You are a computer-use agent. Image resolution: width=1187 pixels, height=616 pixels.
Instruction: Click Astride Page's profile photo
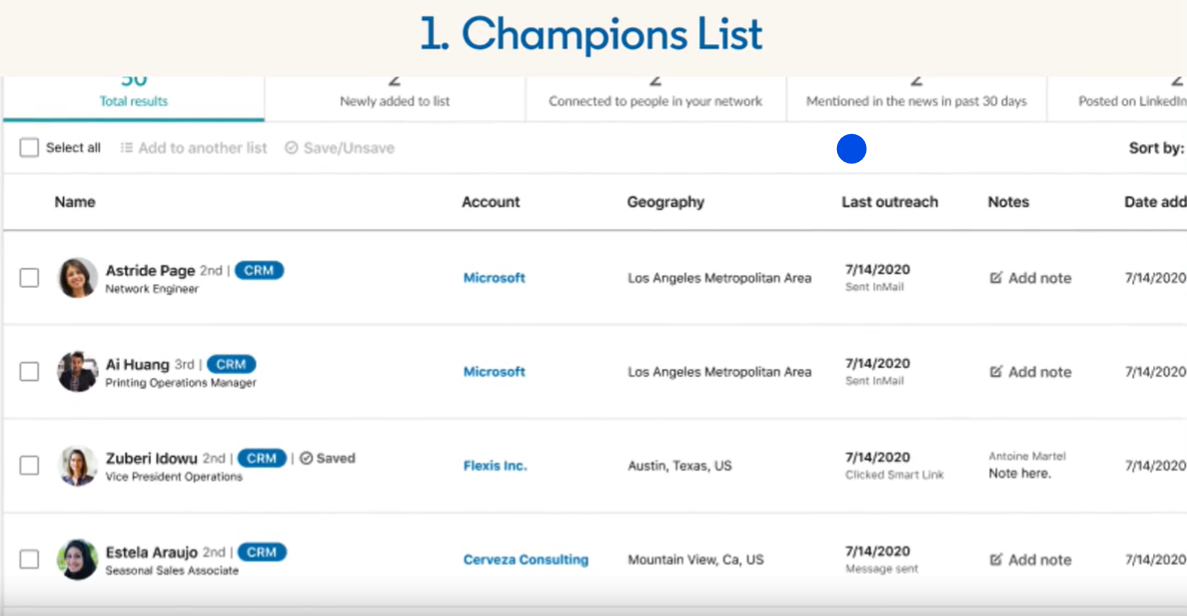point(76,278)
